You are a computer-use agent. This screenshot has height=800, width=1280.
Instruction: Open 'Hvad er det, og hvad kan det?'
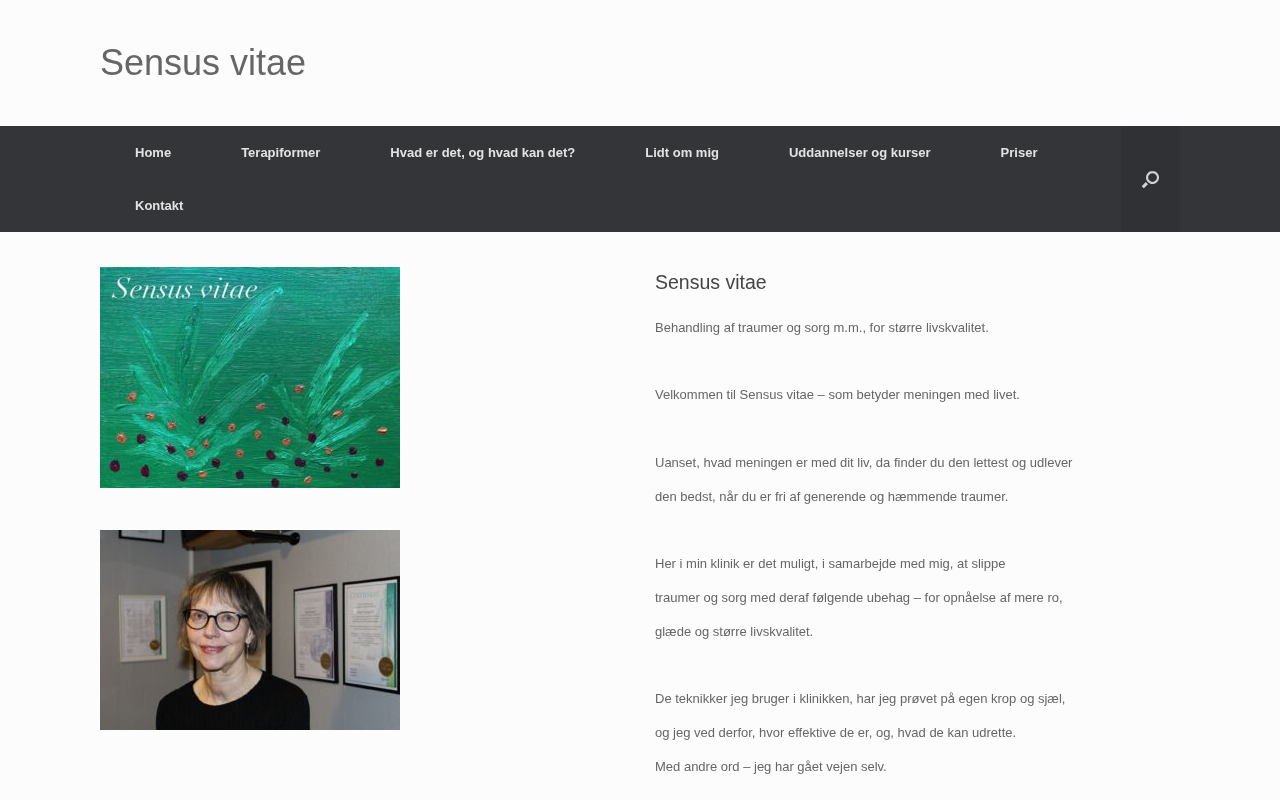[483, 153]
